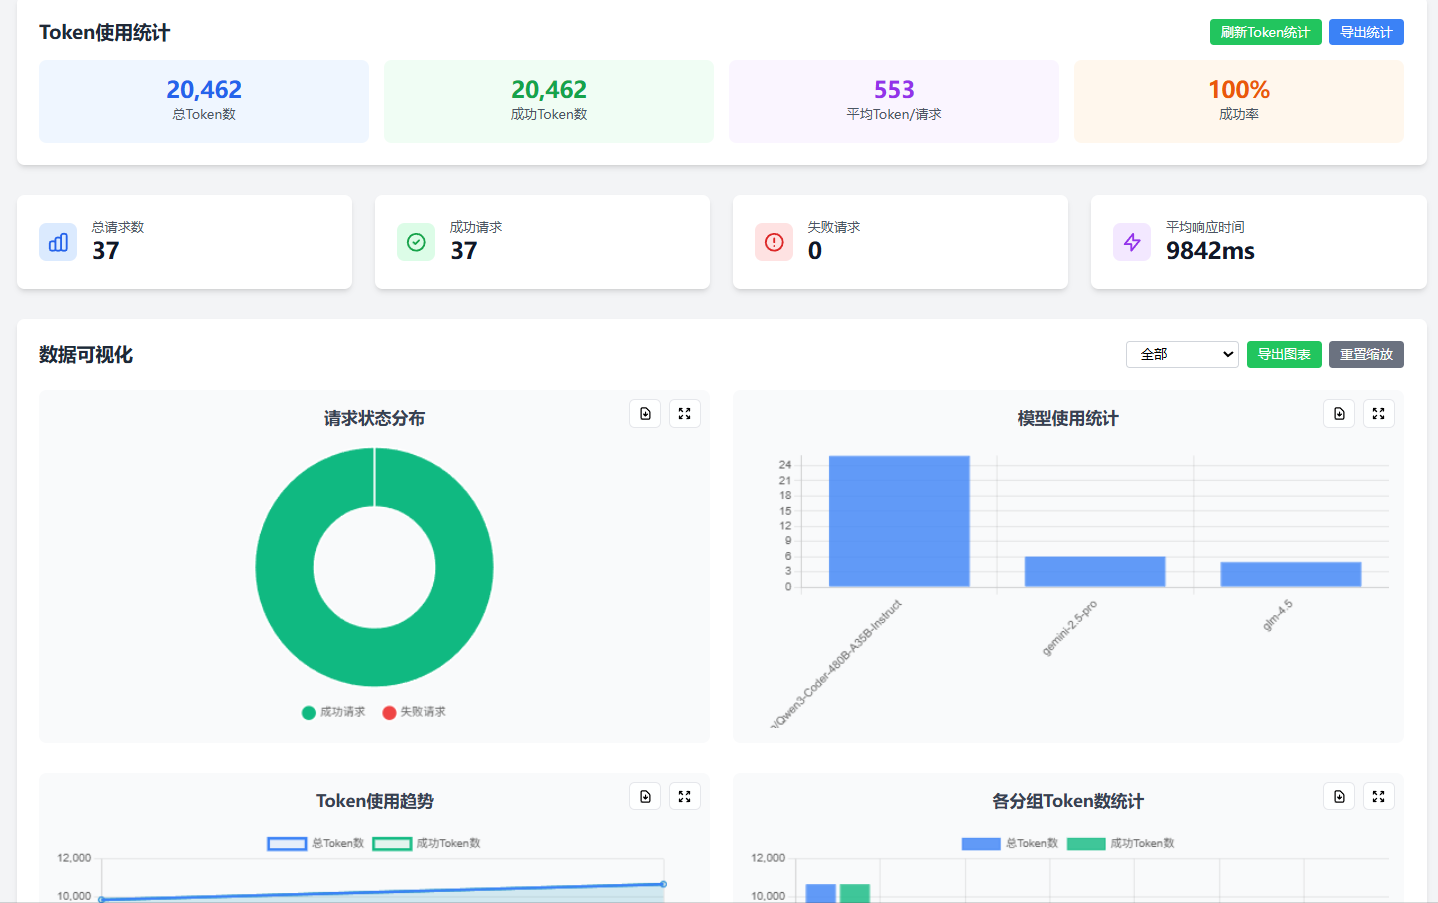Click the failed requests alert icon
1438x903 pixels.
click(x=774, y=242)
